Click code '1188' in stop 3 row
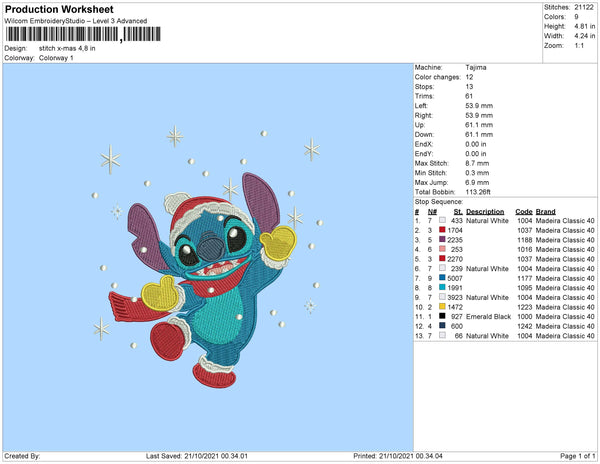This screenshot has height=464, width=600. 525,240
